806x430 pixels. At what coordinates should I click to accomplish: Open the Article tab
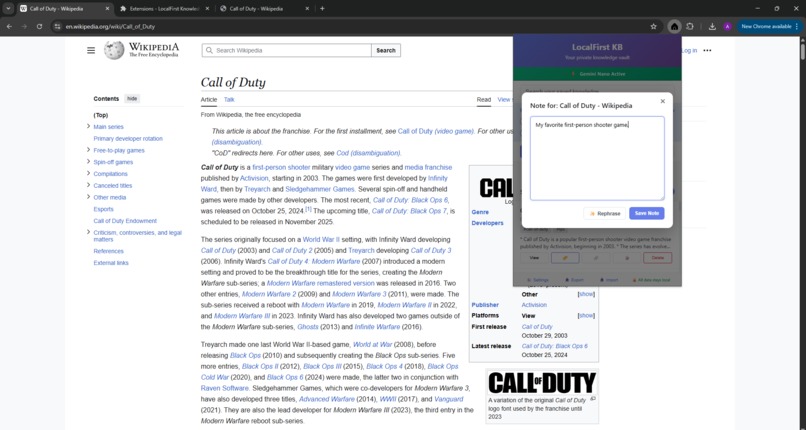click(209, 100)
